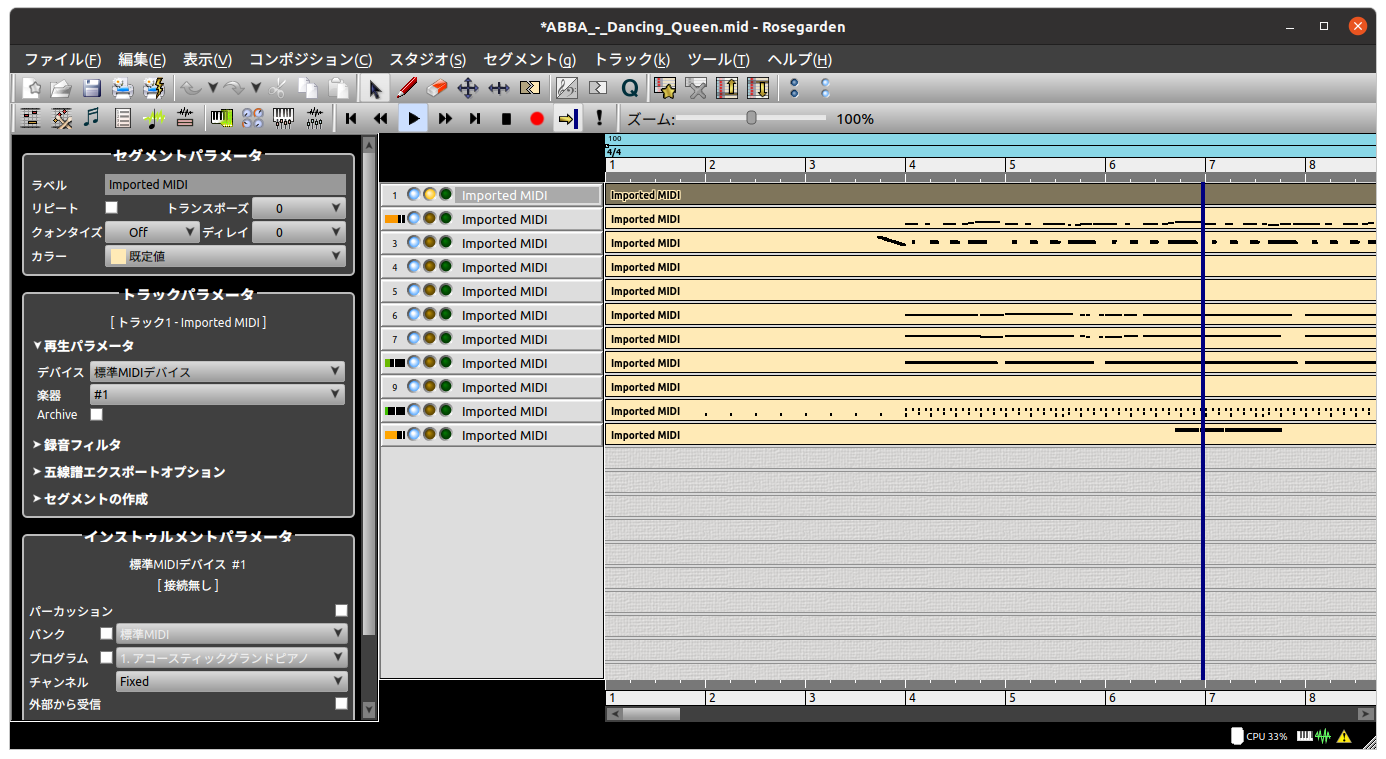This screenshot has height=759, width=1386.
Task: Click the synth plugin knobs icon
Action: coord(252,118)
